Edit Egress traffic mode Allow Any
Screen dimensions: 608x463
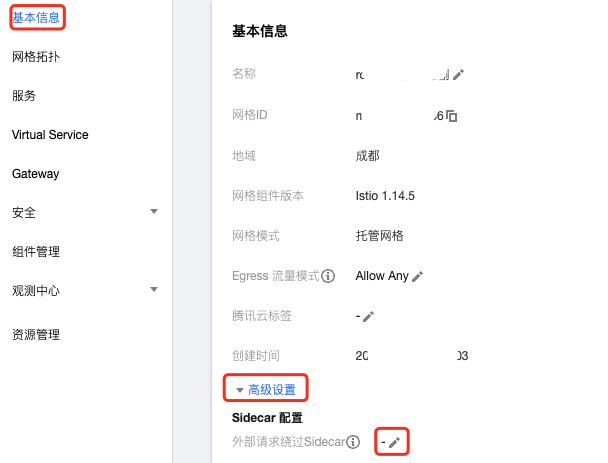point(417,276)
